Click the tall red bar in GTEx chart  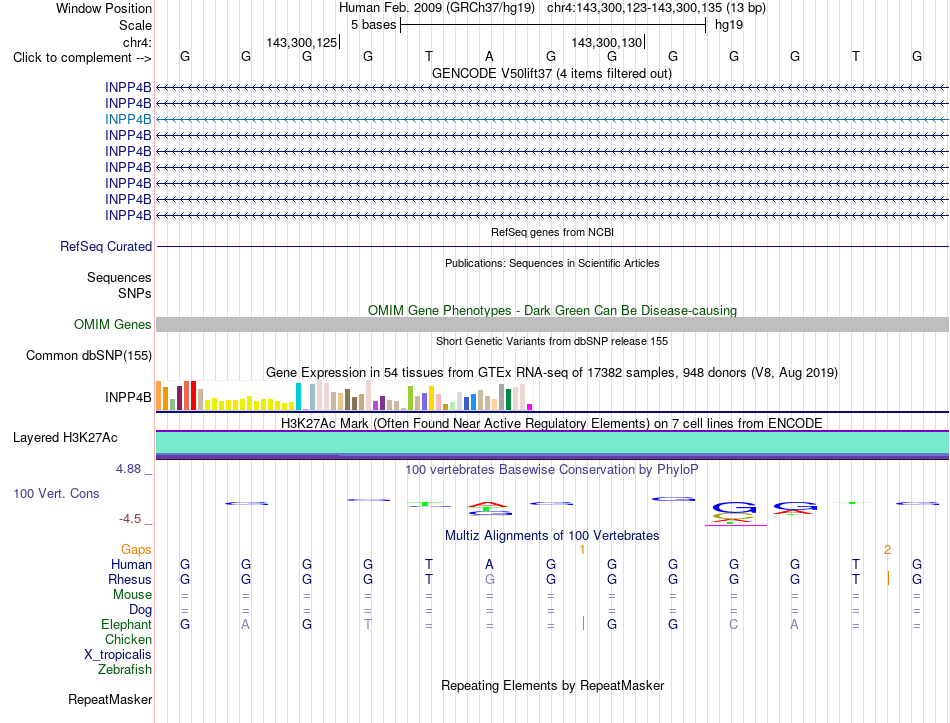click(x=193, y=396)
